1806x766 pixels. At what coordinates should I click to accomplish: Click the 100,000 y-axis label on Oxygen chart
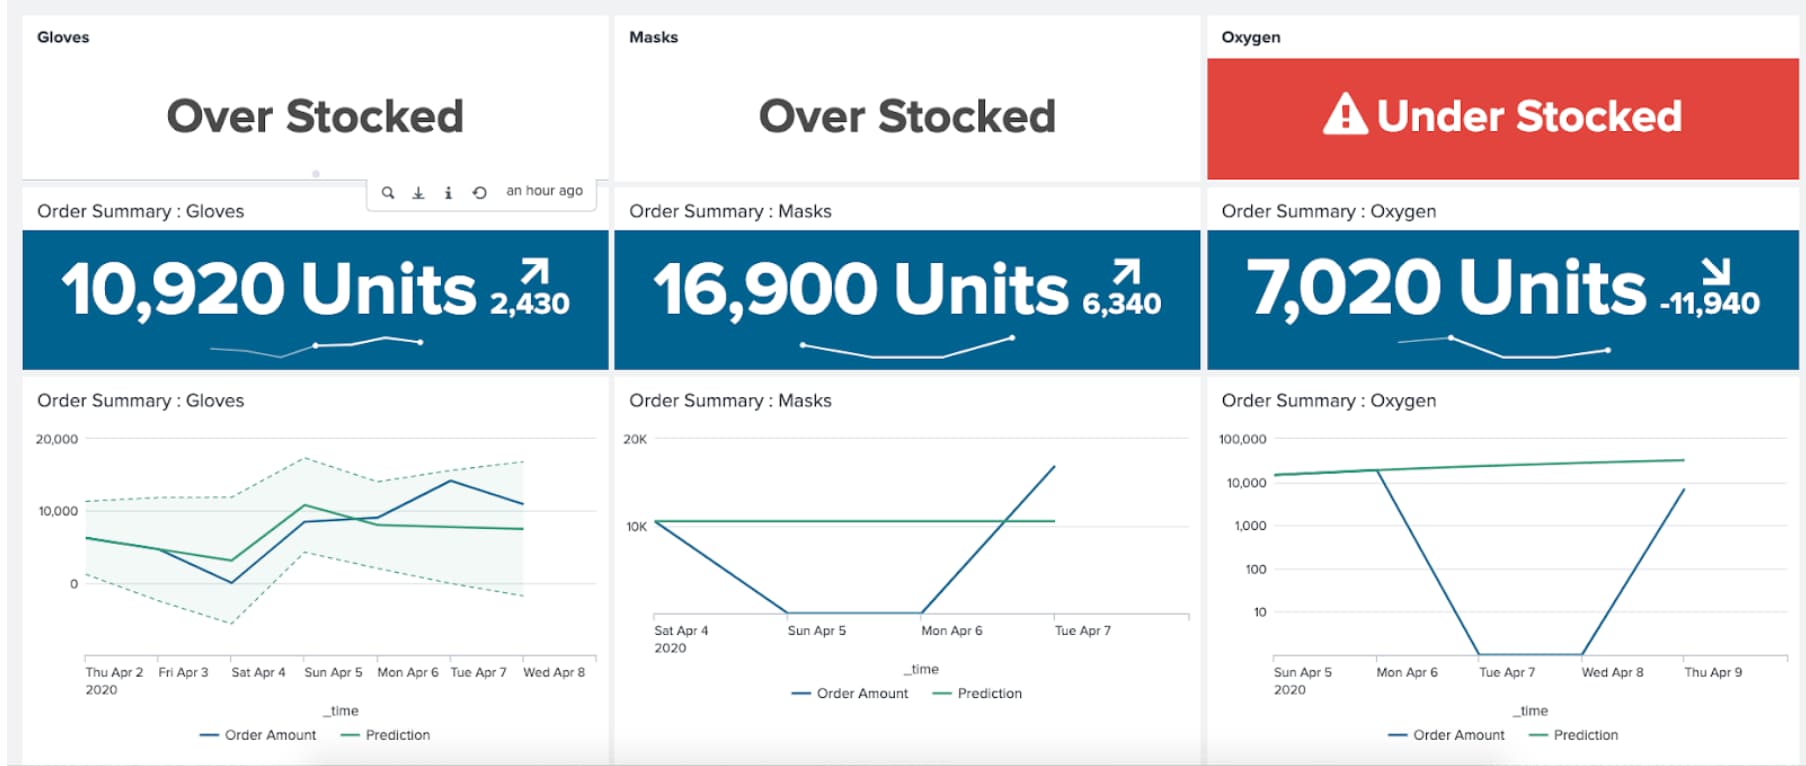click(x=1243, y=439)
